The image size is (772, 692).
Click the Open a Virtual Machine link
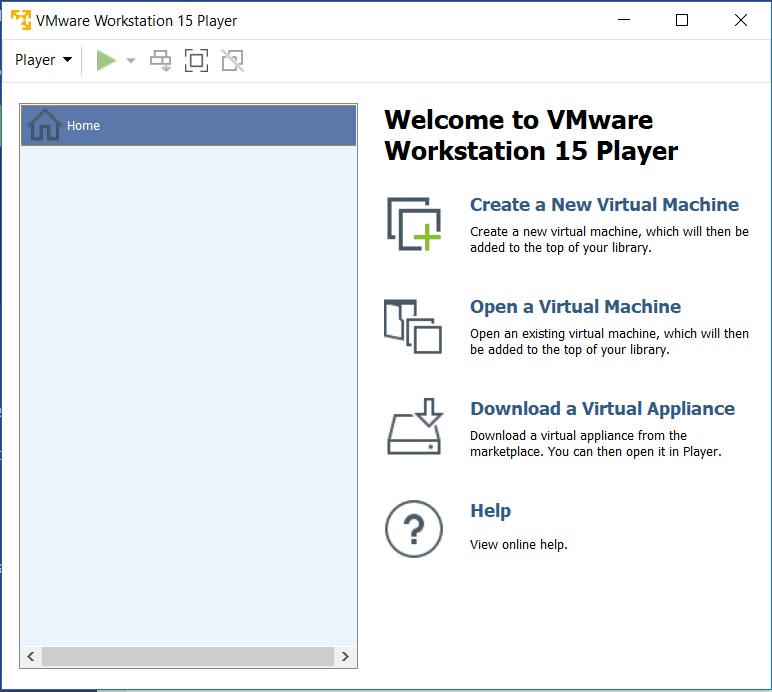coord(575,307)
